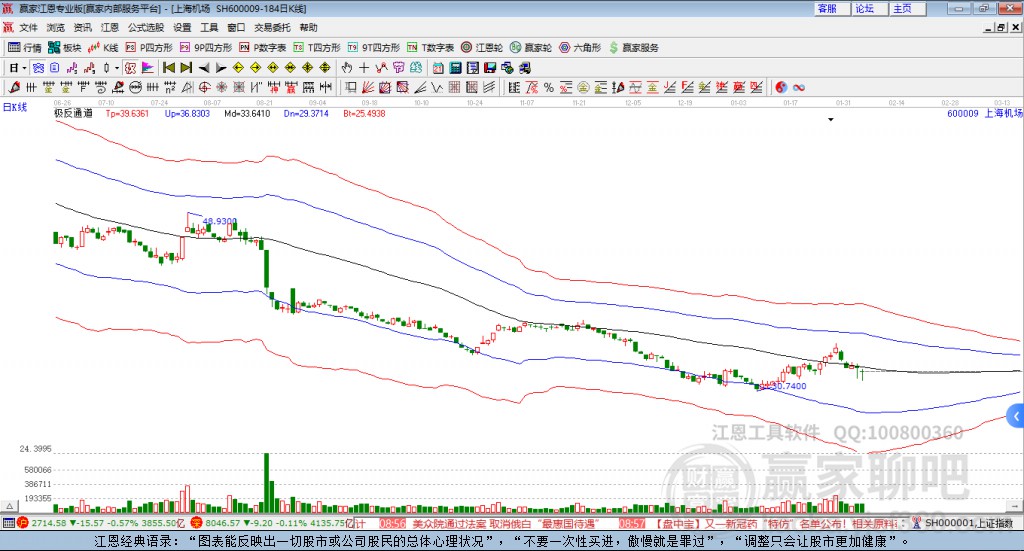Image resolution: width=1024 pixels, height=551 pixels.
Task: Click the 沪 index badge in status bar
Action: click(x=23, y=523)
